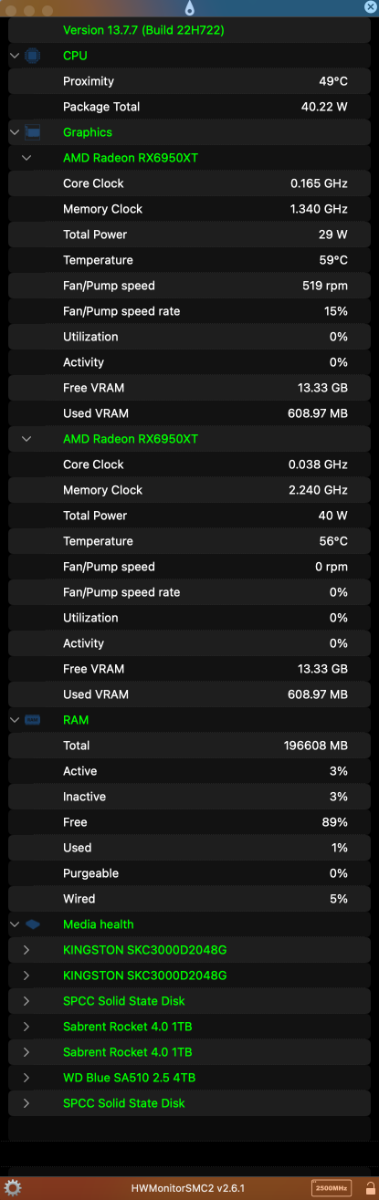Screen dimensions: 379x1200
Task: Select the Package Total sensor row
Action: (189, 107)
